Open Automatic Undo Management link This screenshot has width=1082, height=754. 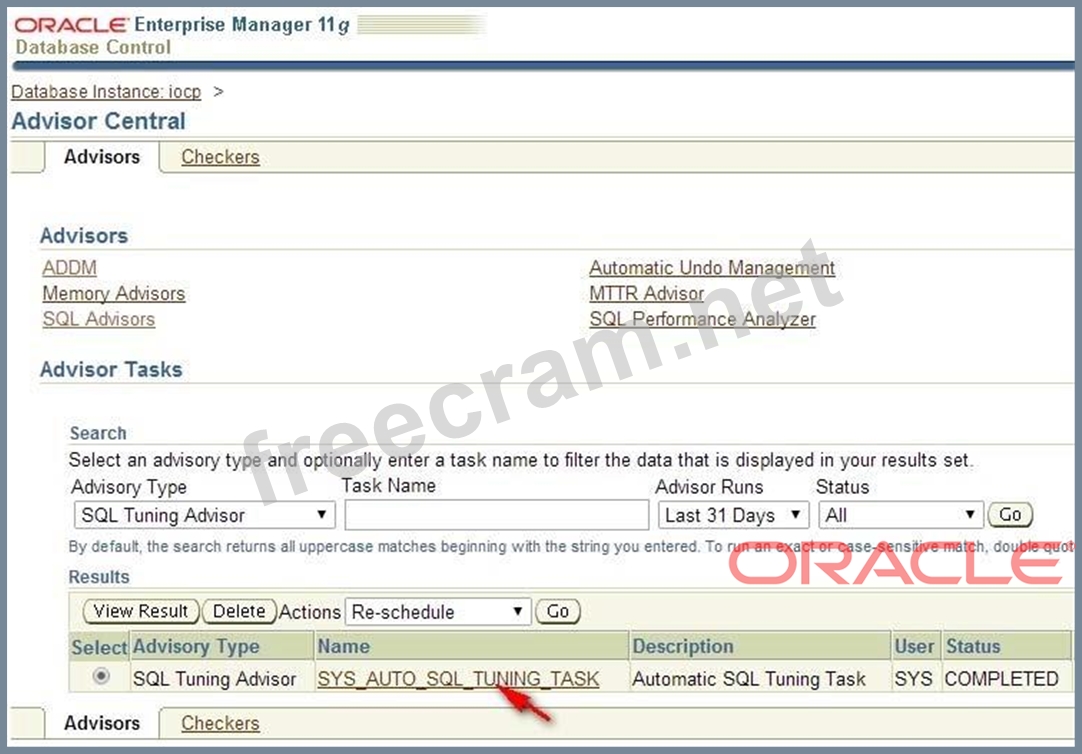(x=712, y=268)
